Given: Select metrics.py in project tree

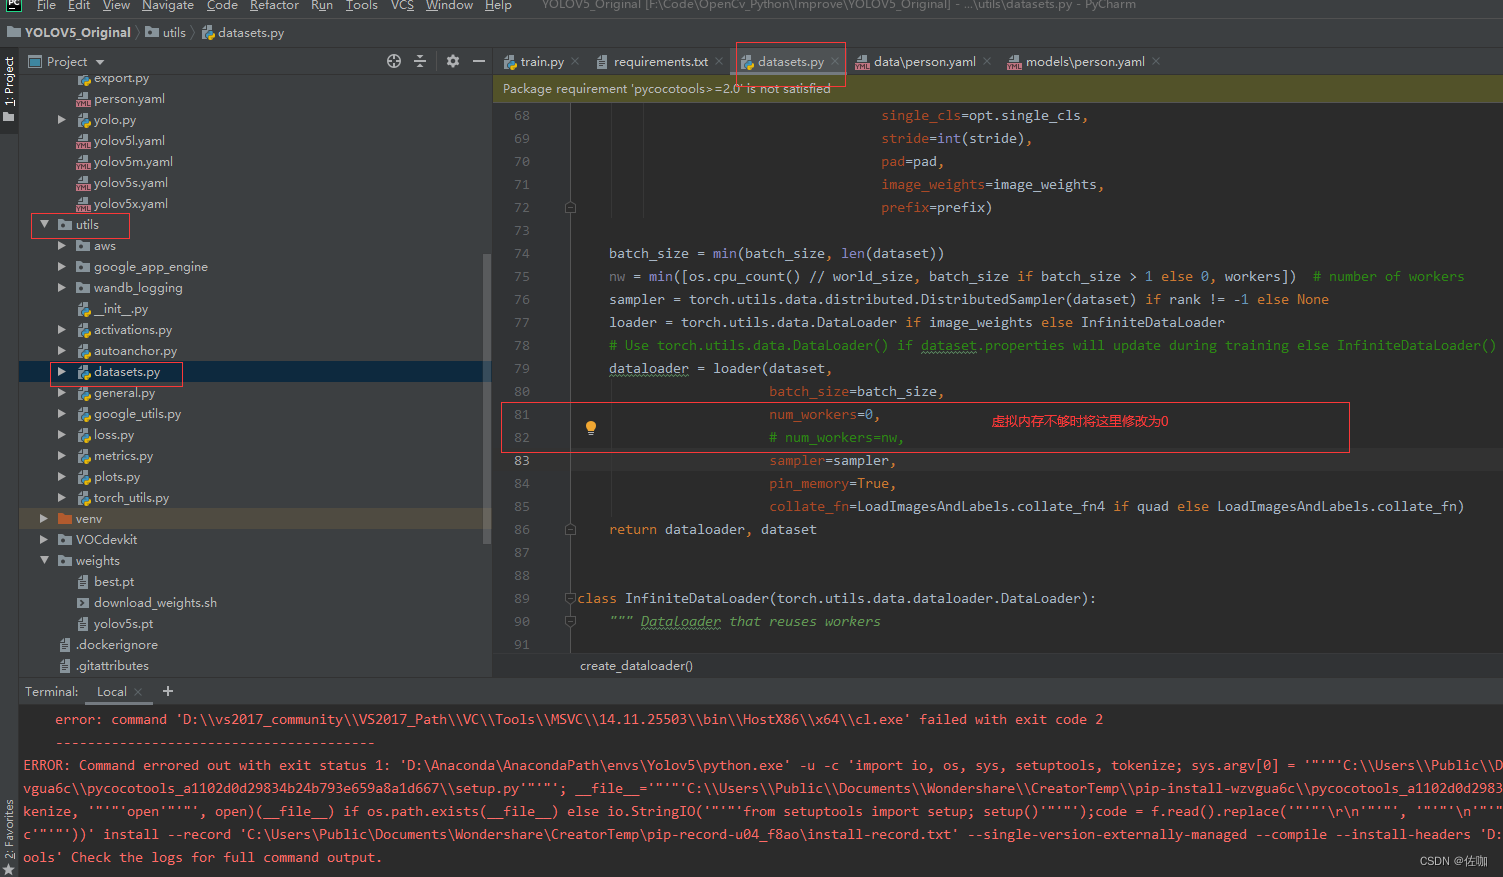Looking at the screenshot, I should click(x=123, y=456).
